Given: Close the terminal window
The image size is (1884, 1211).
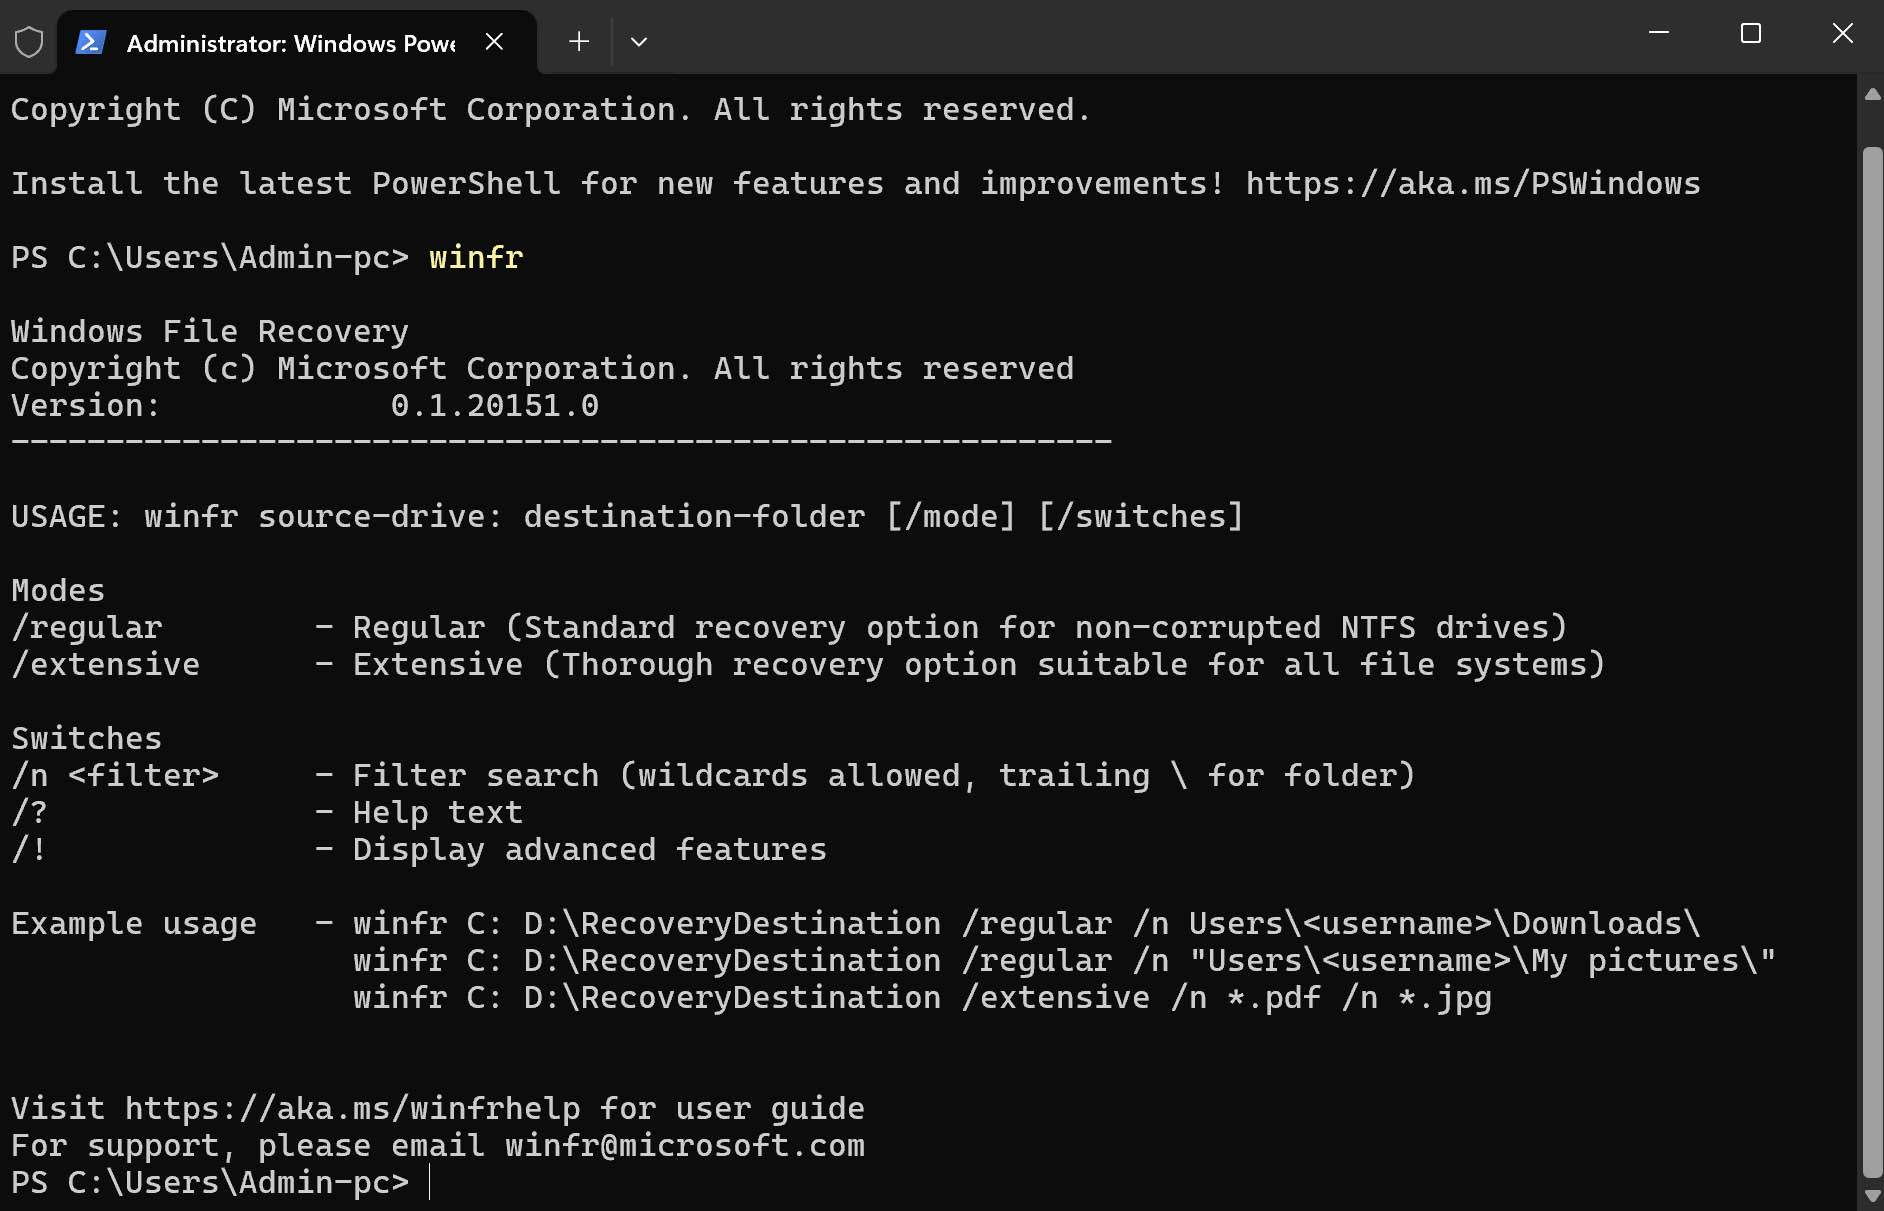Looking at the screenshot, I should point(1842,33).
